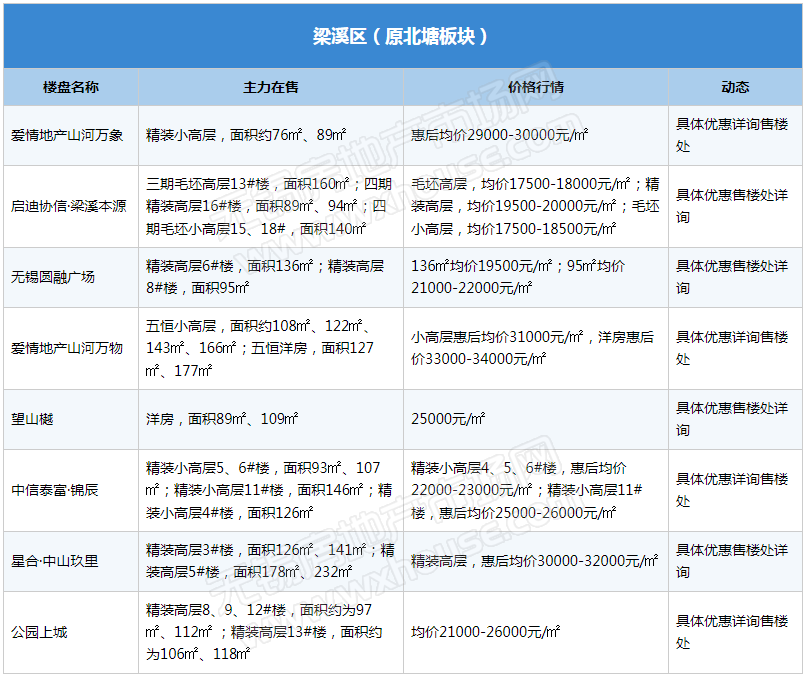Select the 惠后均价29000-30000元/㎡ price cell
The width and height of the screenshot is (806, 677).
click(499, 135)
